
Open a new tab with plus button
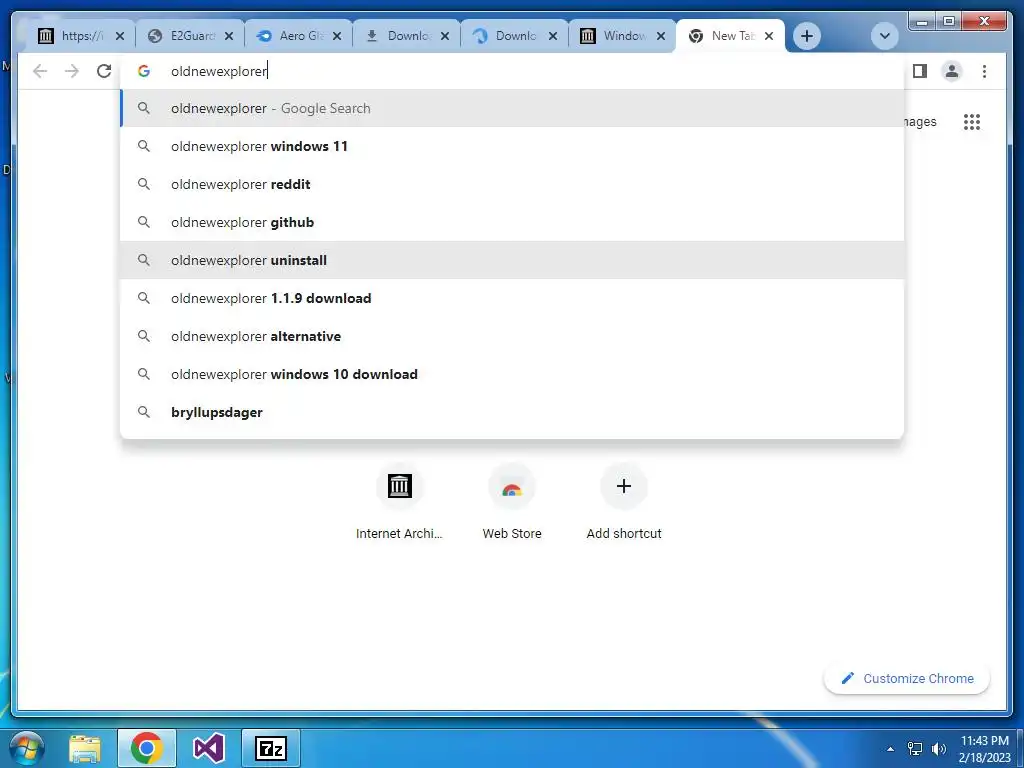807,36
